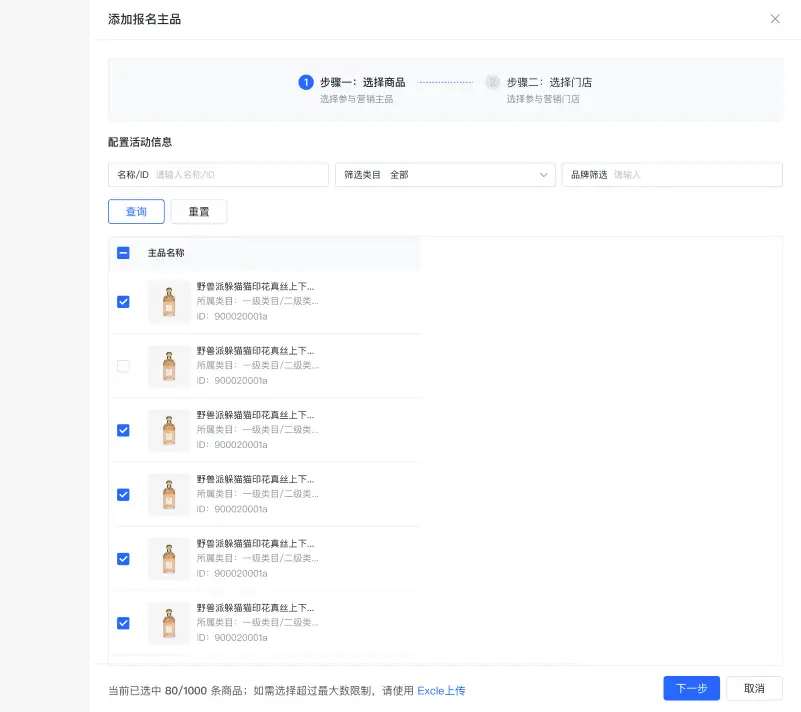
Task: Click the sixth product perfume thumbnail
Action: (x=169, y=624)
